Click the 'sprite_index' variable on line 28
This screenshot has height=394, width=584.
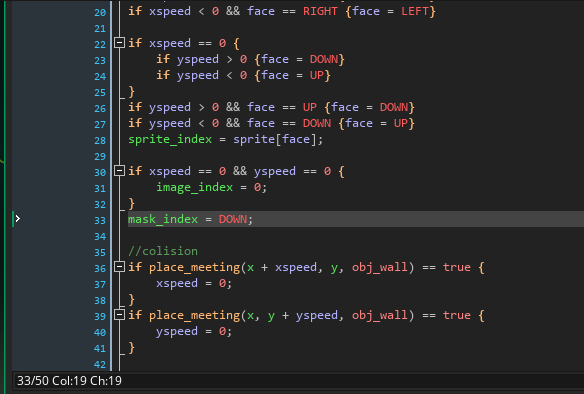[x=170, y=140]
